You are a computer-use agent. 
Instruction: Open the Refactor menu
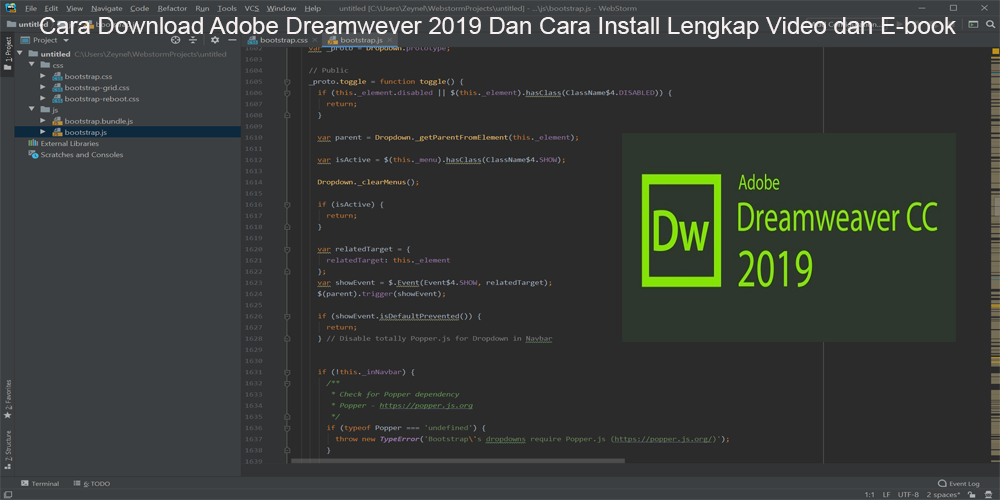click(x=172, y=8)
